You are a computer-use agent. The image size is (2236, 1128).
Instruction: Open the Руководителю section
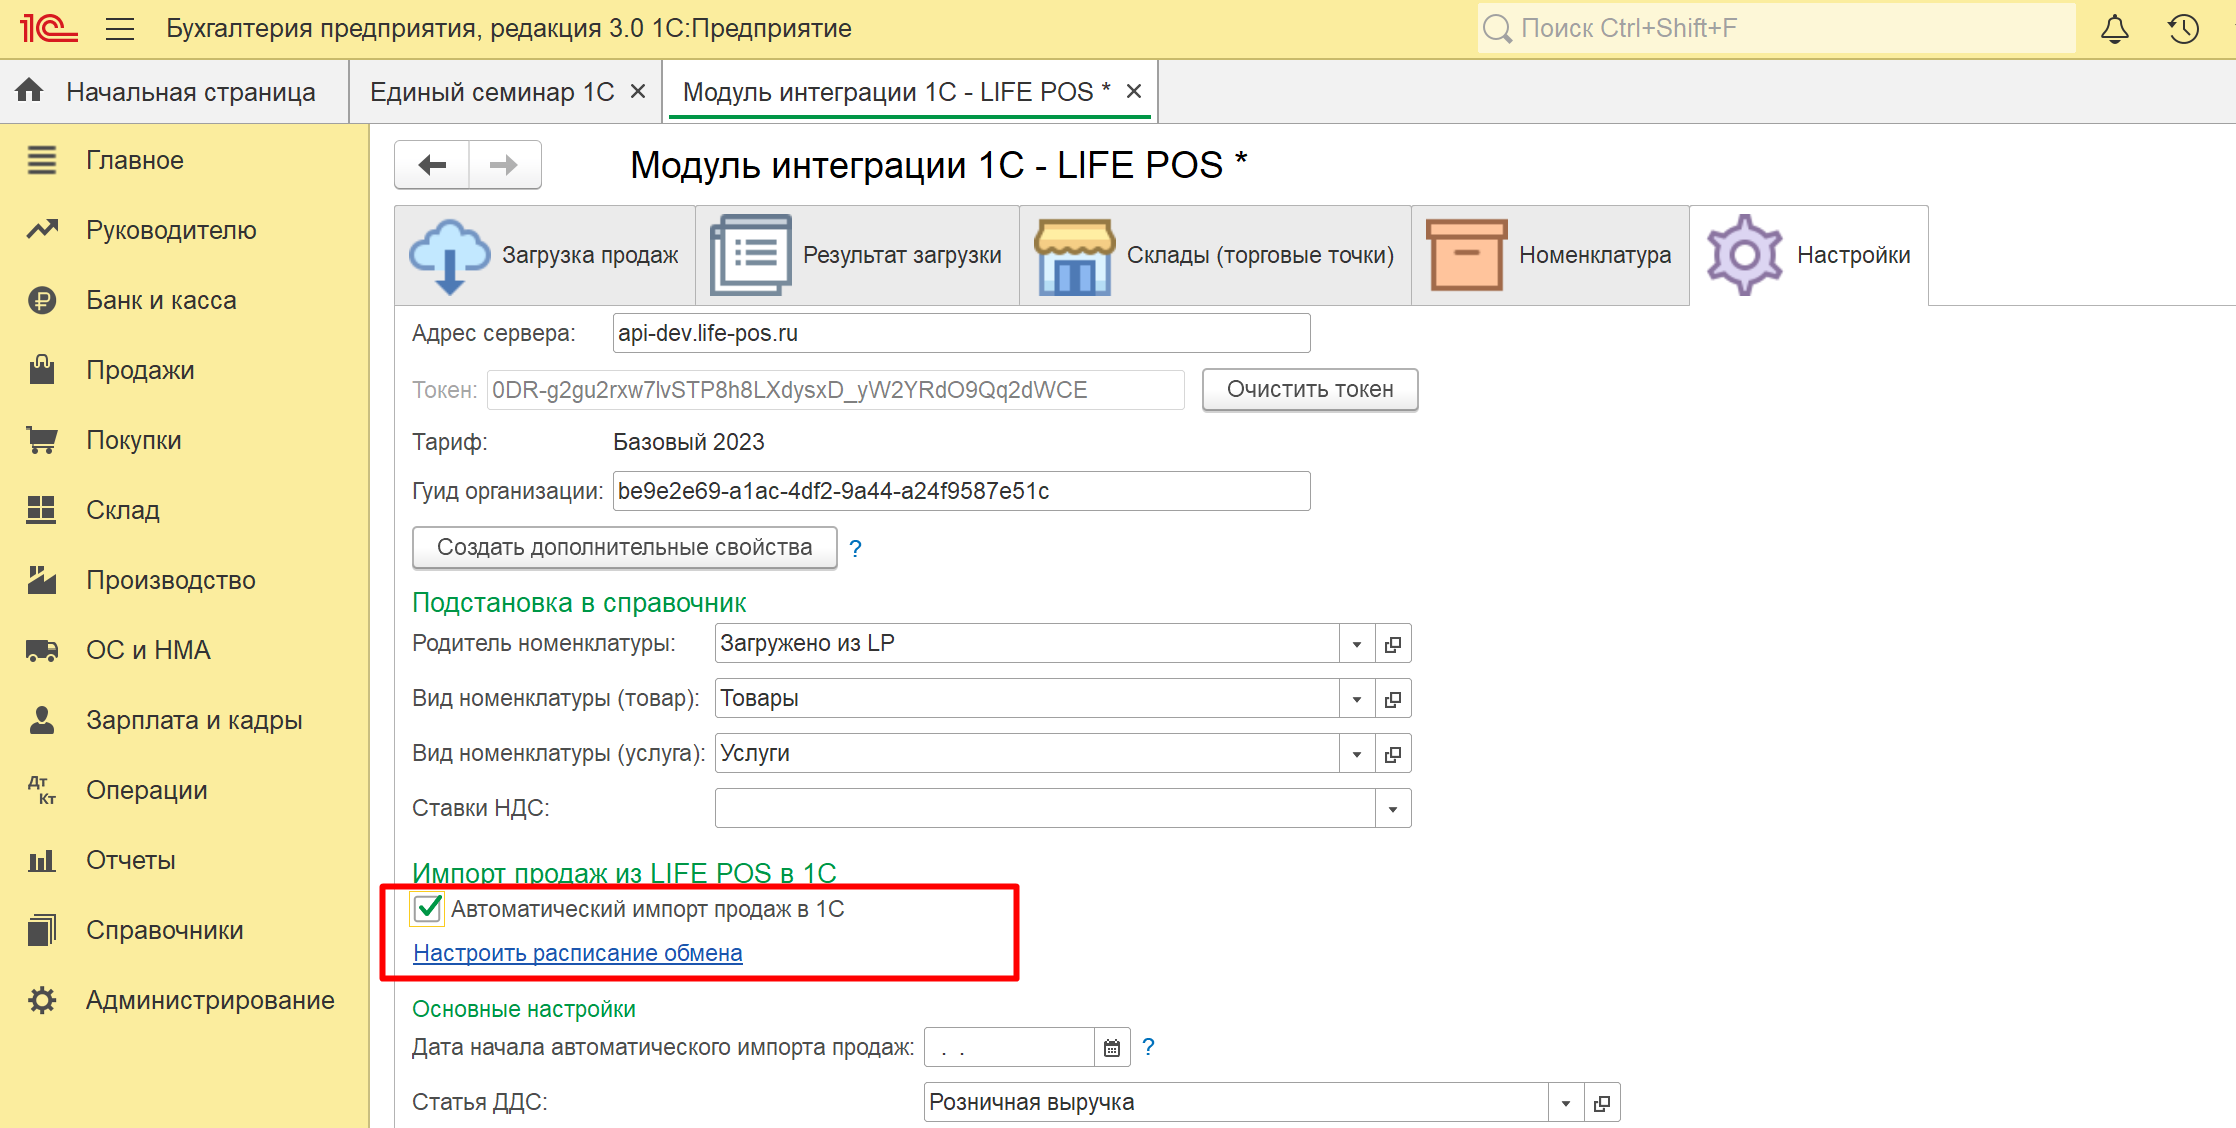tap(184, 230)
